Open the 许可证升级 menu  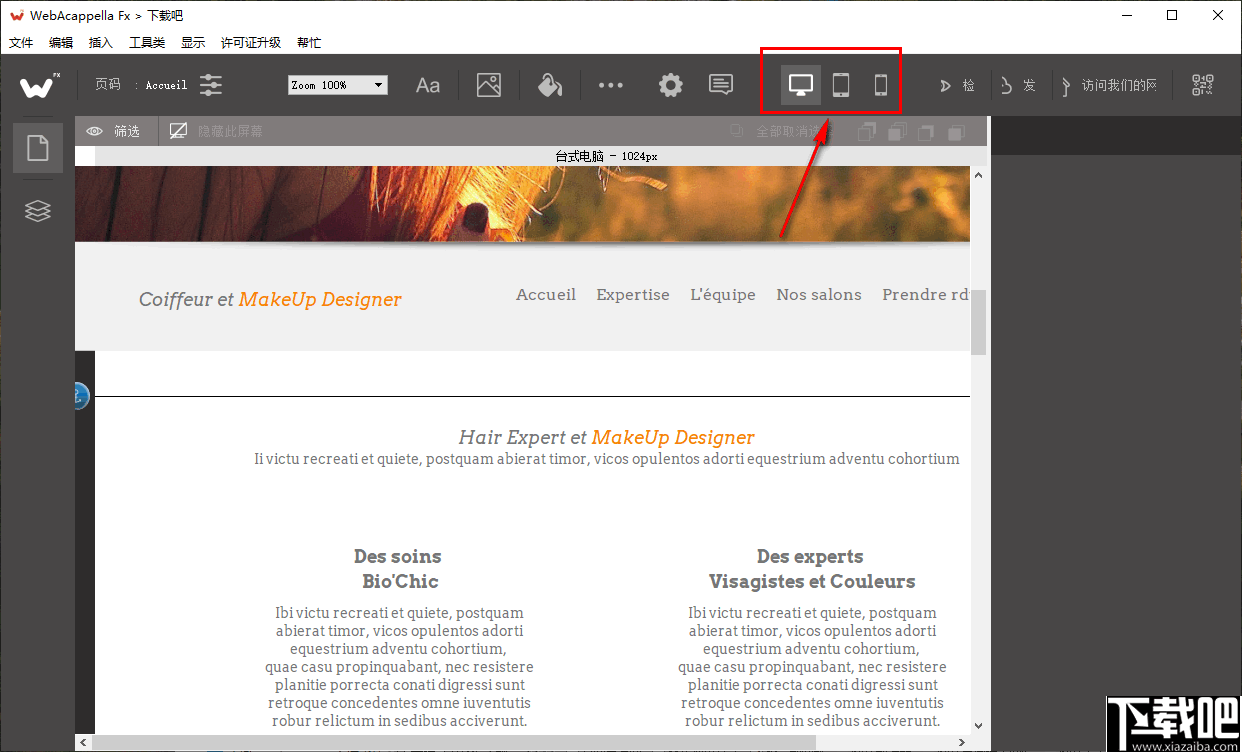pyautogui.click(x=251, y=43)
